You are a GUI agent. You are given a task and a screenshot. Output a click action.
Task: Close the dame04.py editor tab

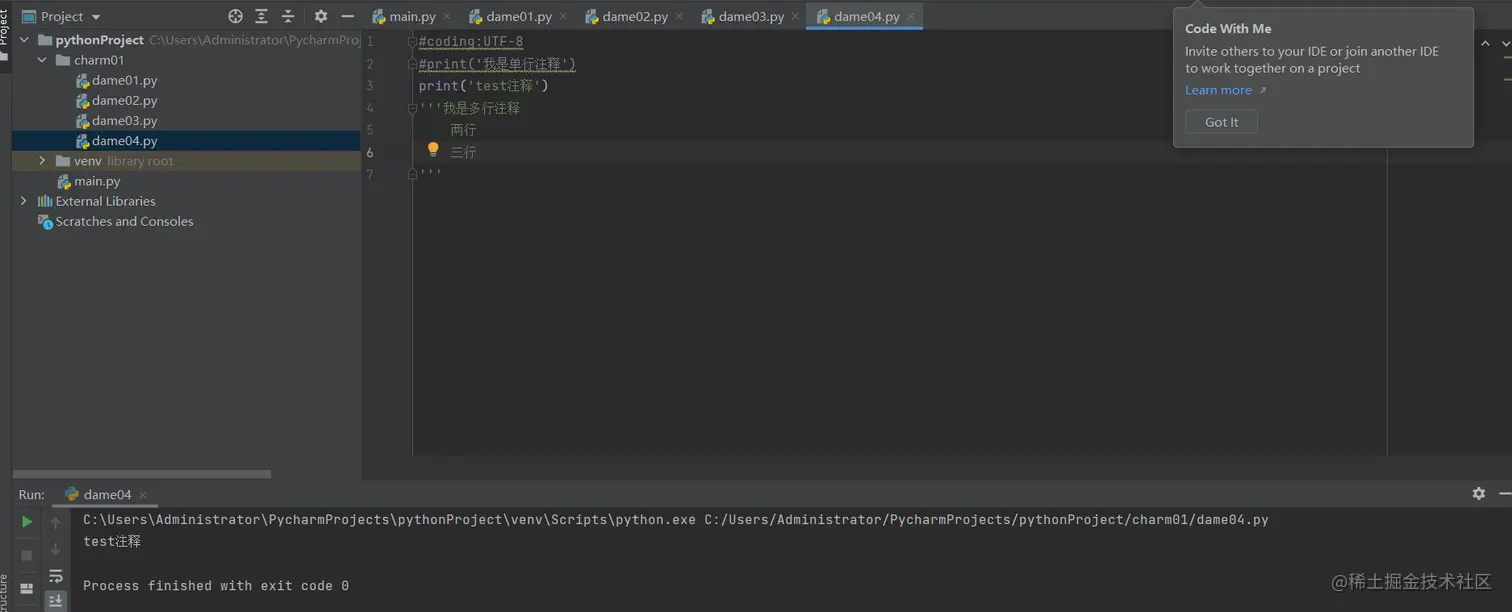click(x=910, y=17)
